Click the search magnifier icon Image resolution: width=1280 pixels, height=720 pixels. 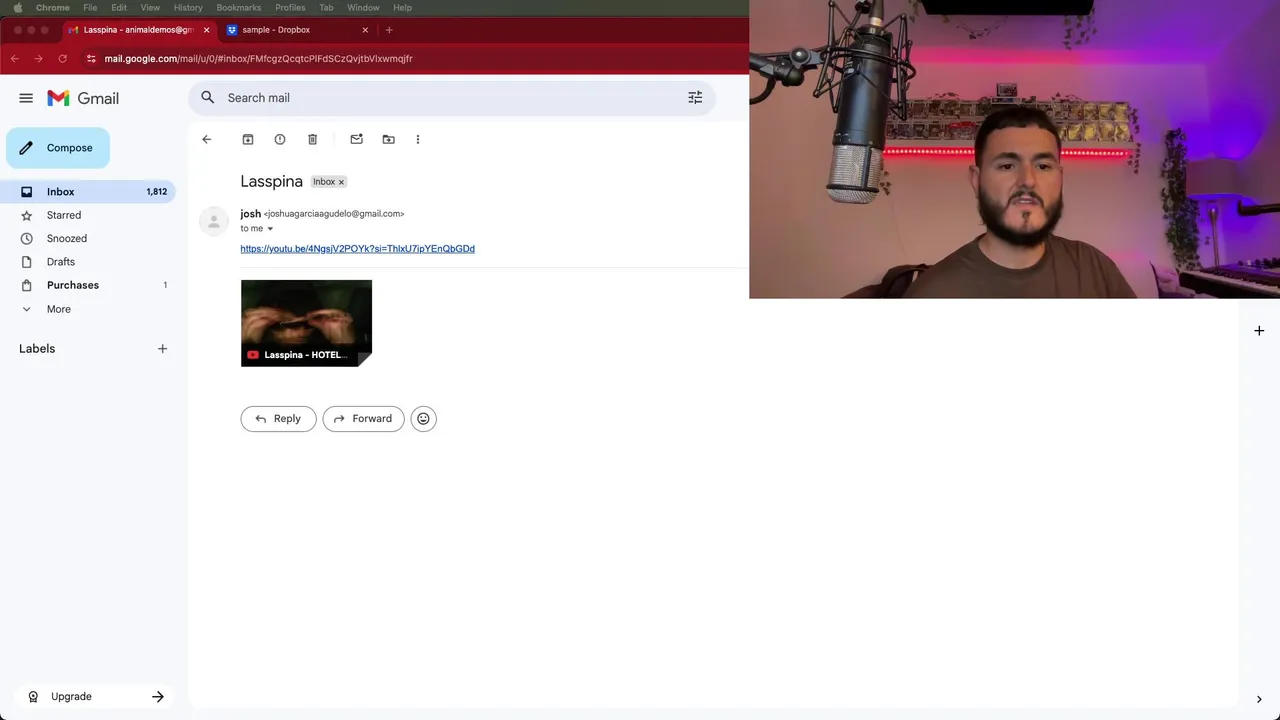click(x=207, y=97)
